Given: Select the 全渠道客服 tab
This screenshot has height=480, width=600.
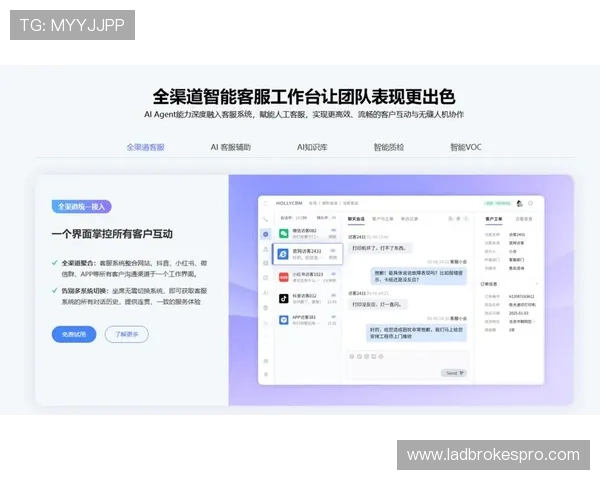Looking at the screenshot, I should pyautogui.click(x=145, y=147).
